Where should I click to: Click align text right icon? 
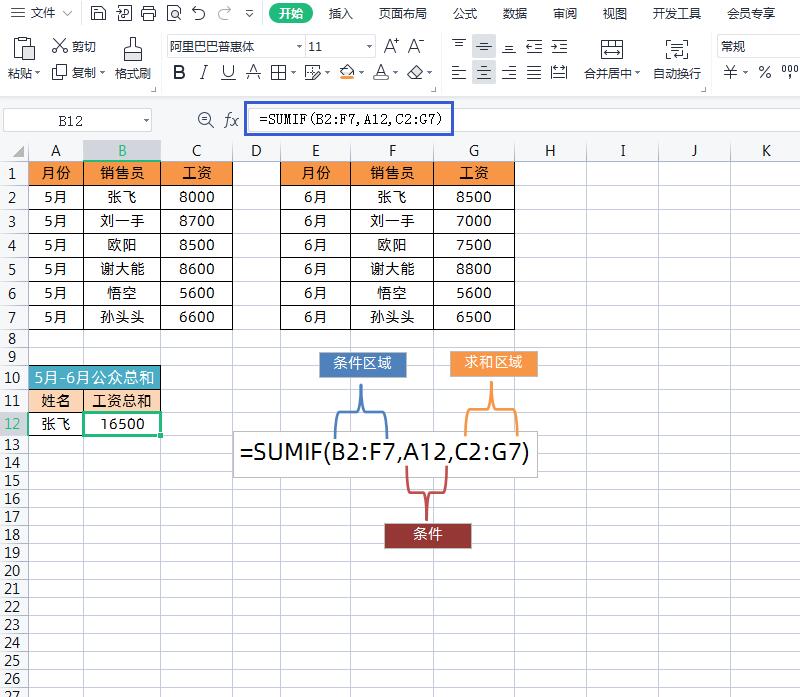click(x=509, y=72)
